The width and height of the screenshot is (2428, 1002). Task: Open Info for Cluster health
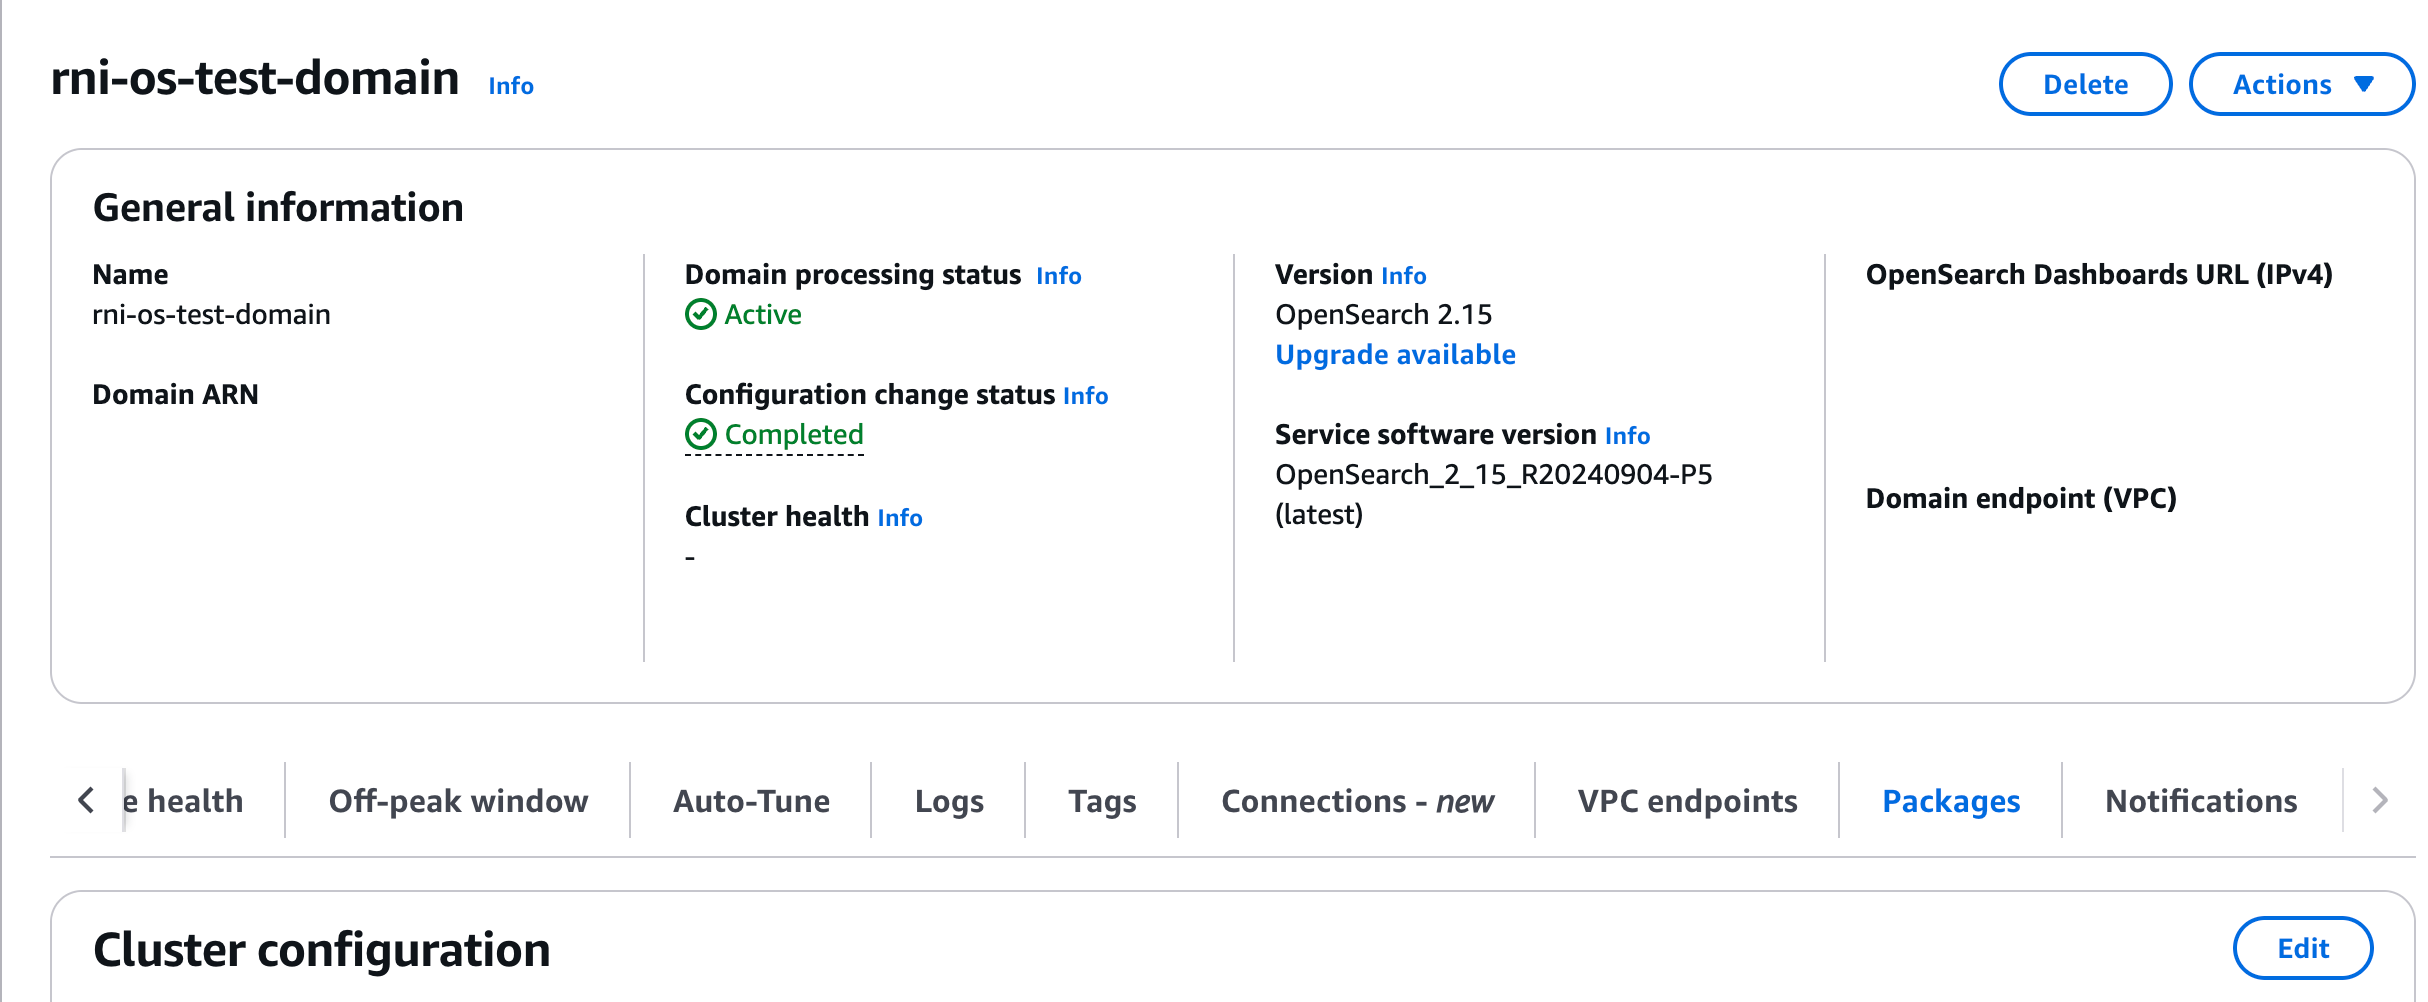pyautogui.click(x=900, y=517)
